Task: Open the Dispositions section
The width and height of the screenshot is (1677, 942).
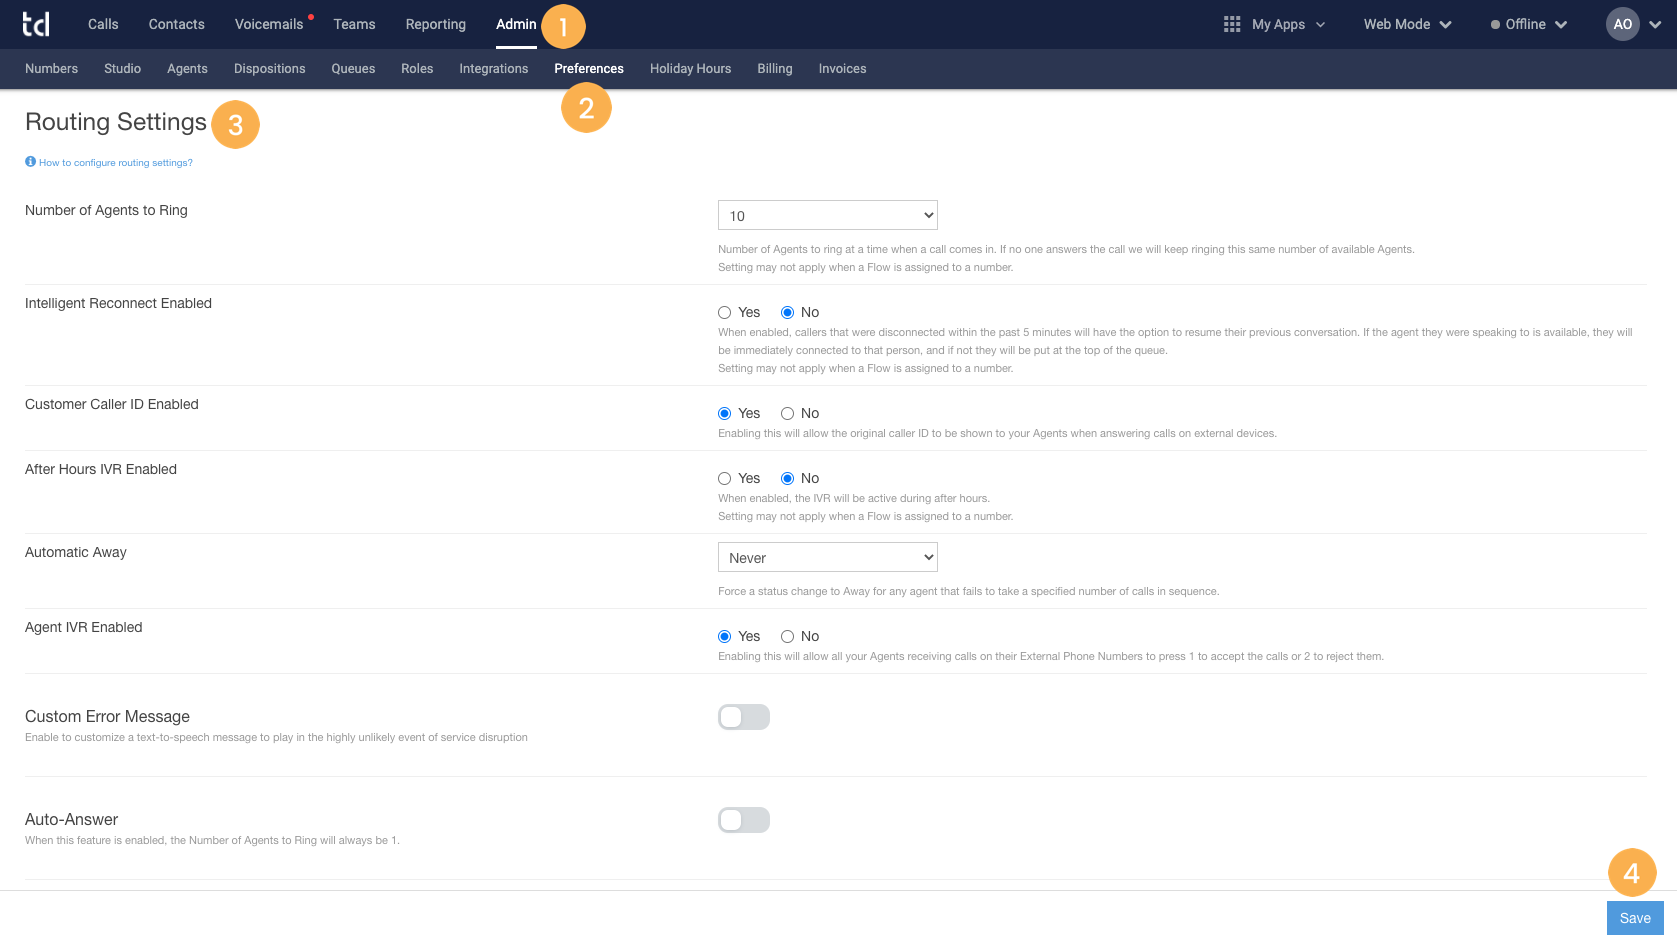Action: coord(270,69)
